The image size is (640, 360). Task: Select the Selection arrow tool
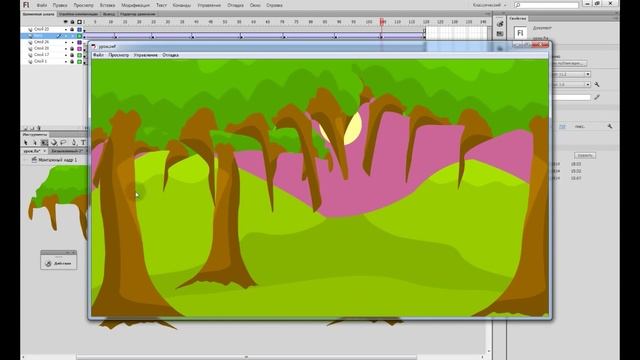click(x=26, y=142)
